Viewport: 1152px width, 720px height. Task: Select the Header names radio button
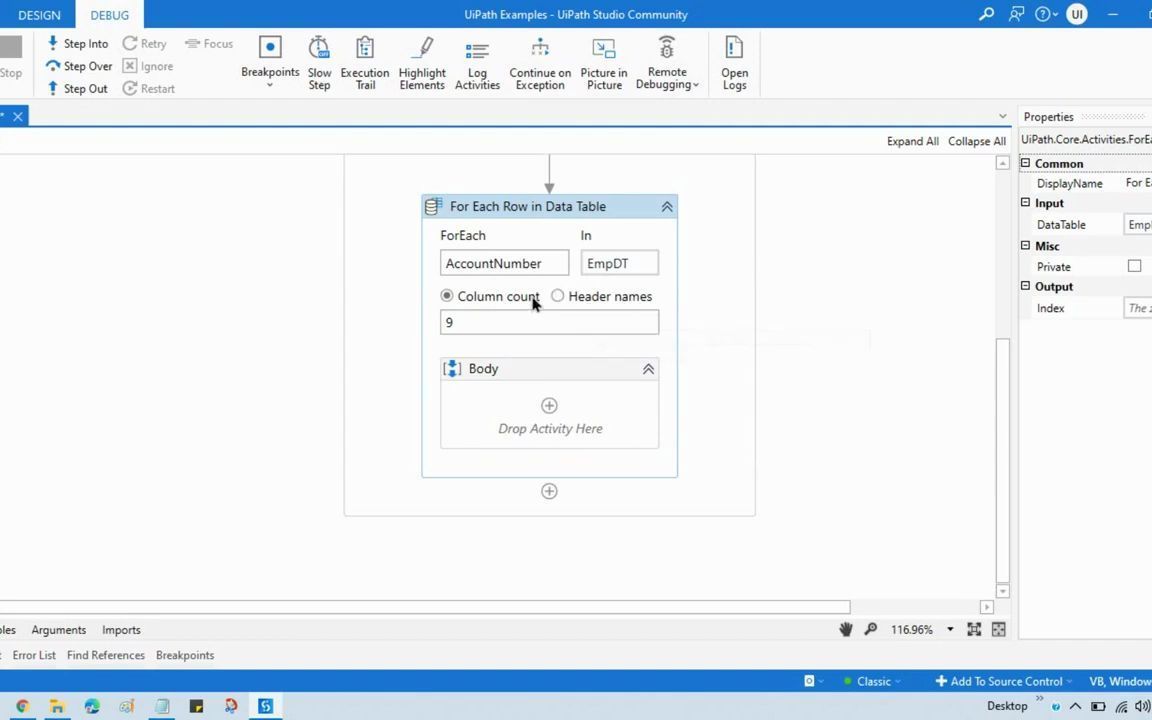pyautogui.click(x=558, y=295)
